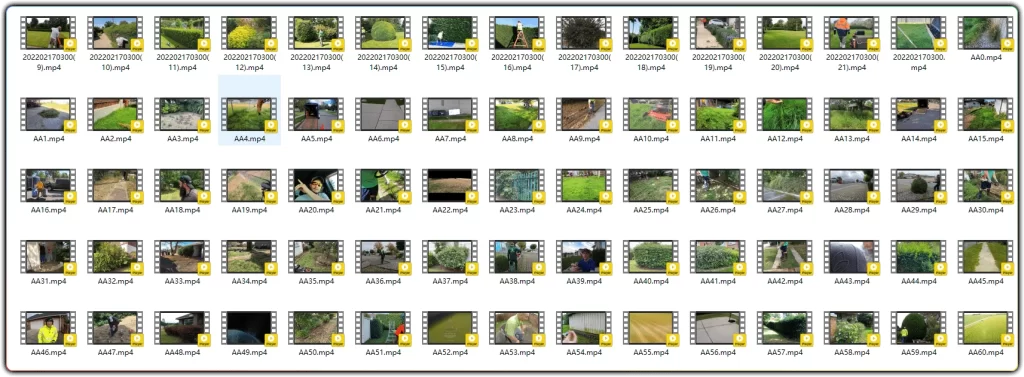The image size is (1024, 377).
Task: Choose the AA37.mp4 bush video icon
Action: tap(450, 257)
